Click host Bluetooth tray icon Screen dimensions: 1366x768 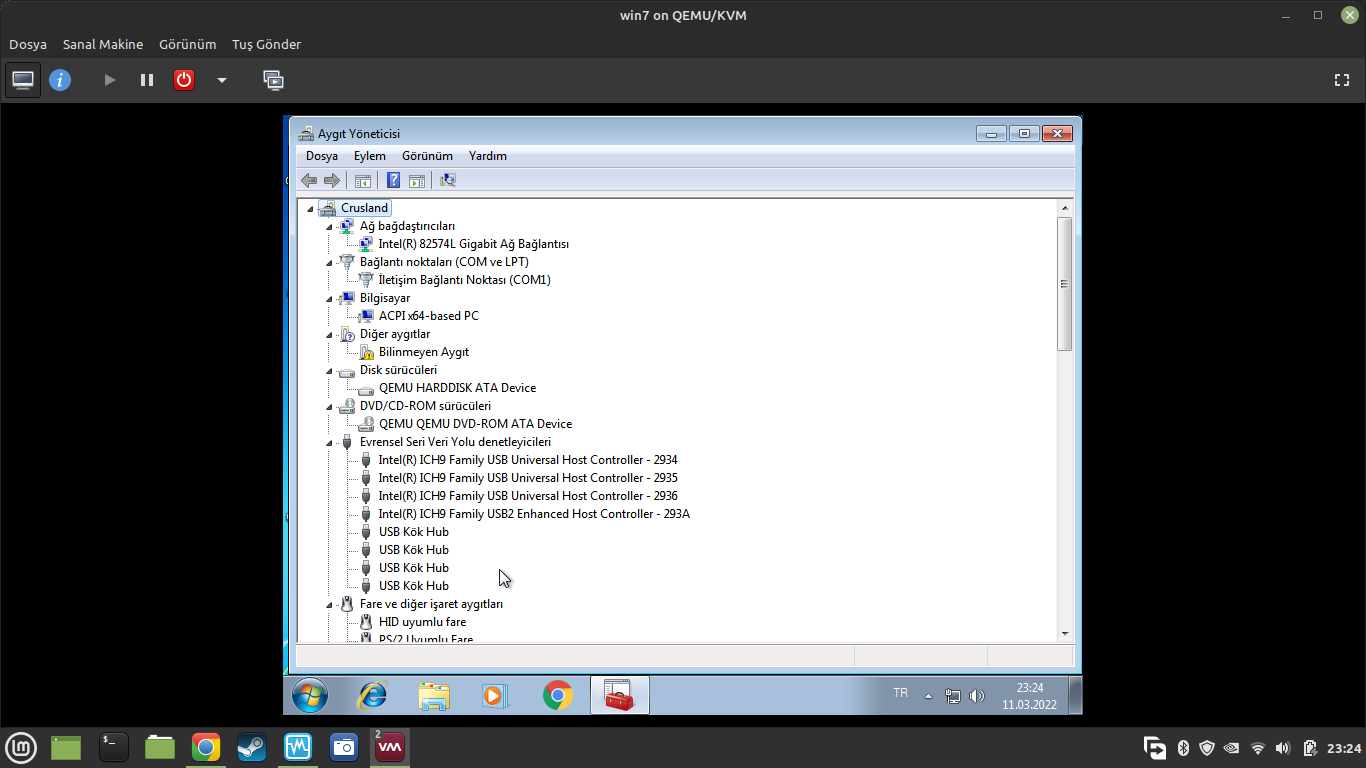[1182, 748]
